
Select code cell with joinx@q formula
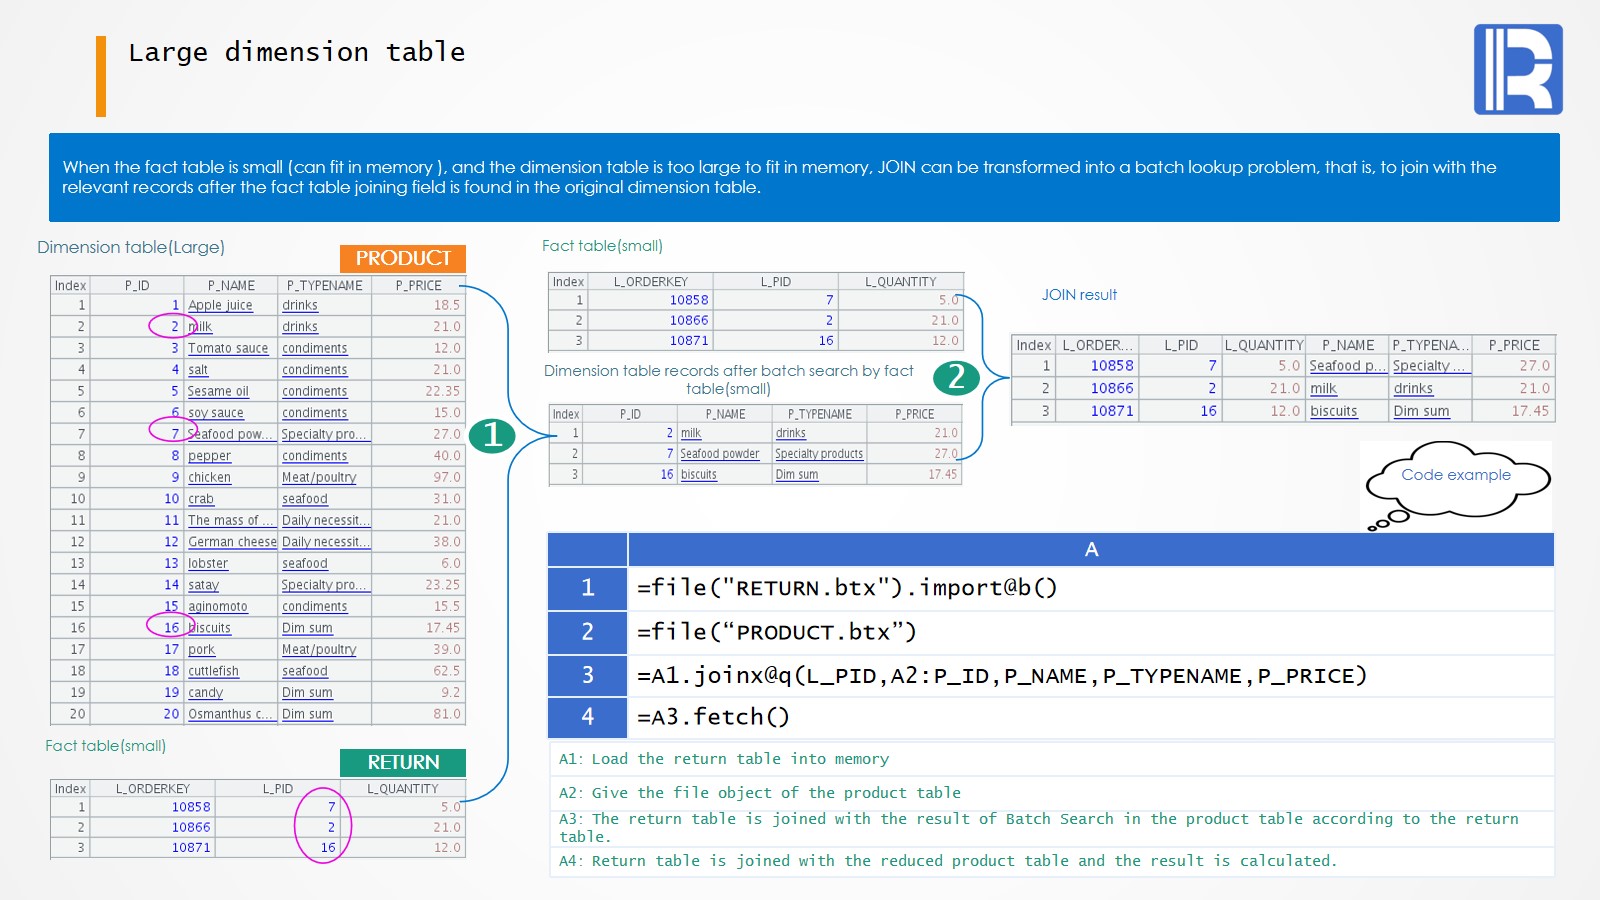pyautogui.click(x=1001, y=676)
